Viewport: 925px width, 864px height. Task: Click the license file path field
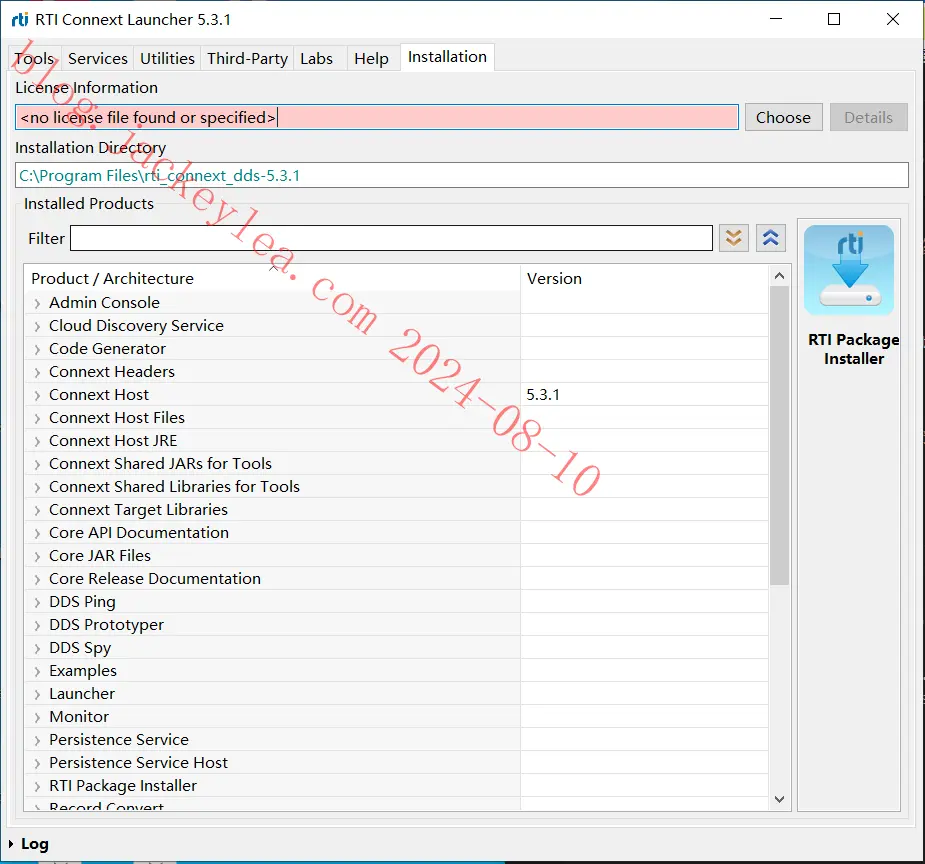pyautogui.click(x=376, y=117)
